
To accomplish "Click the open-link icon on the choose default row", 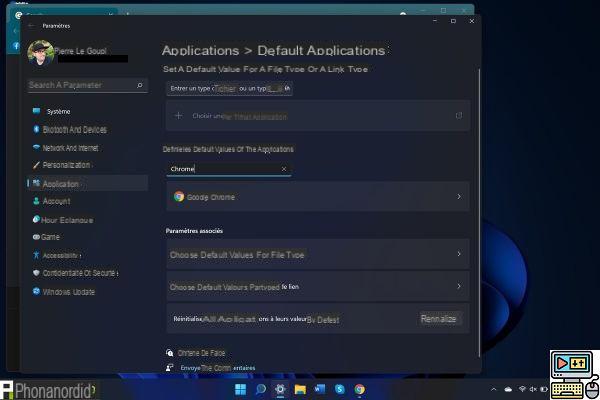I will [459, 115].
